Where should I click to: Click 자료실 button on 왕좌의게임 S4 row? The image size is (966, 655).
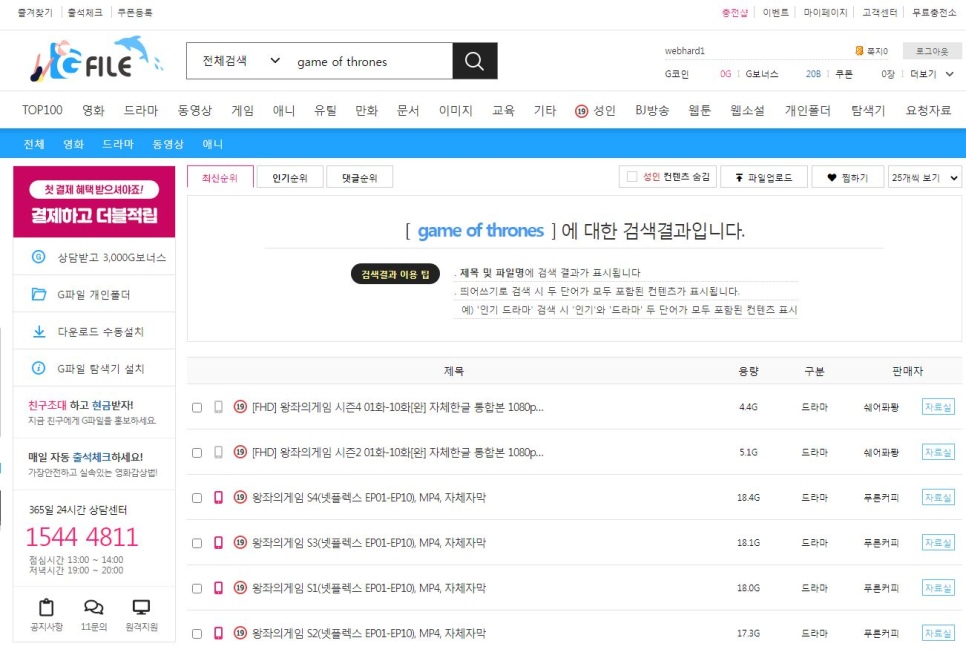pyautogui.click(x=938, y=497)
